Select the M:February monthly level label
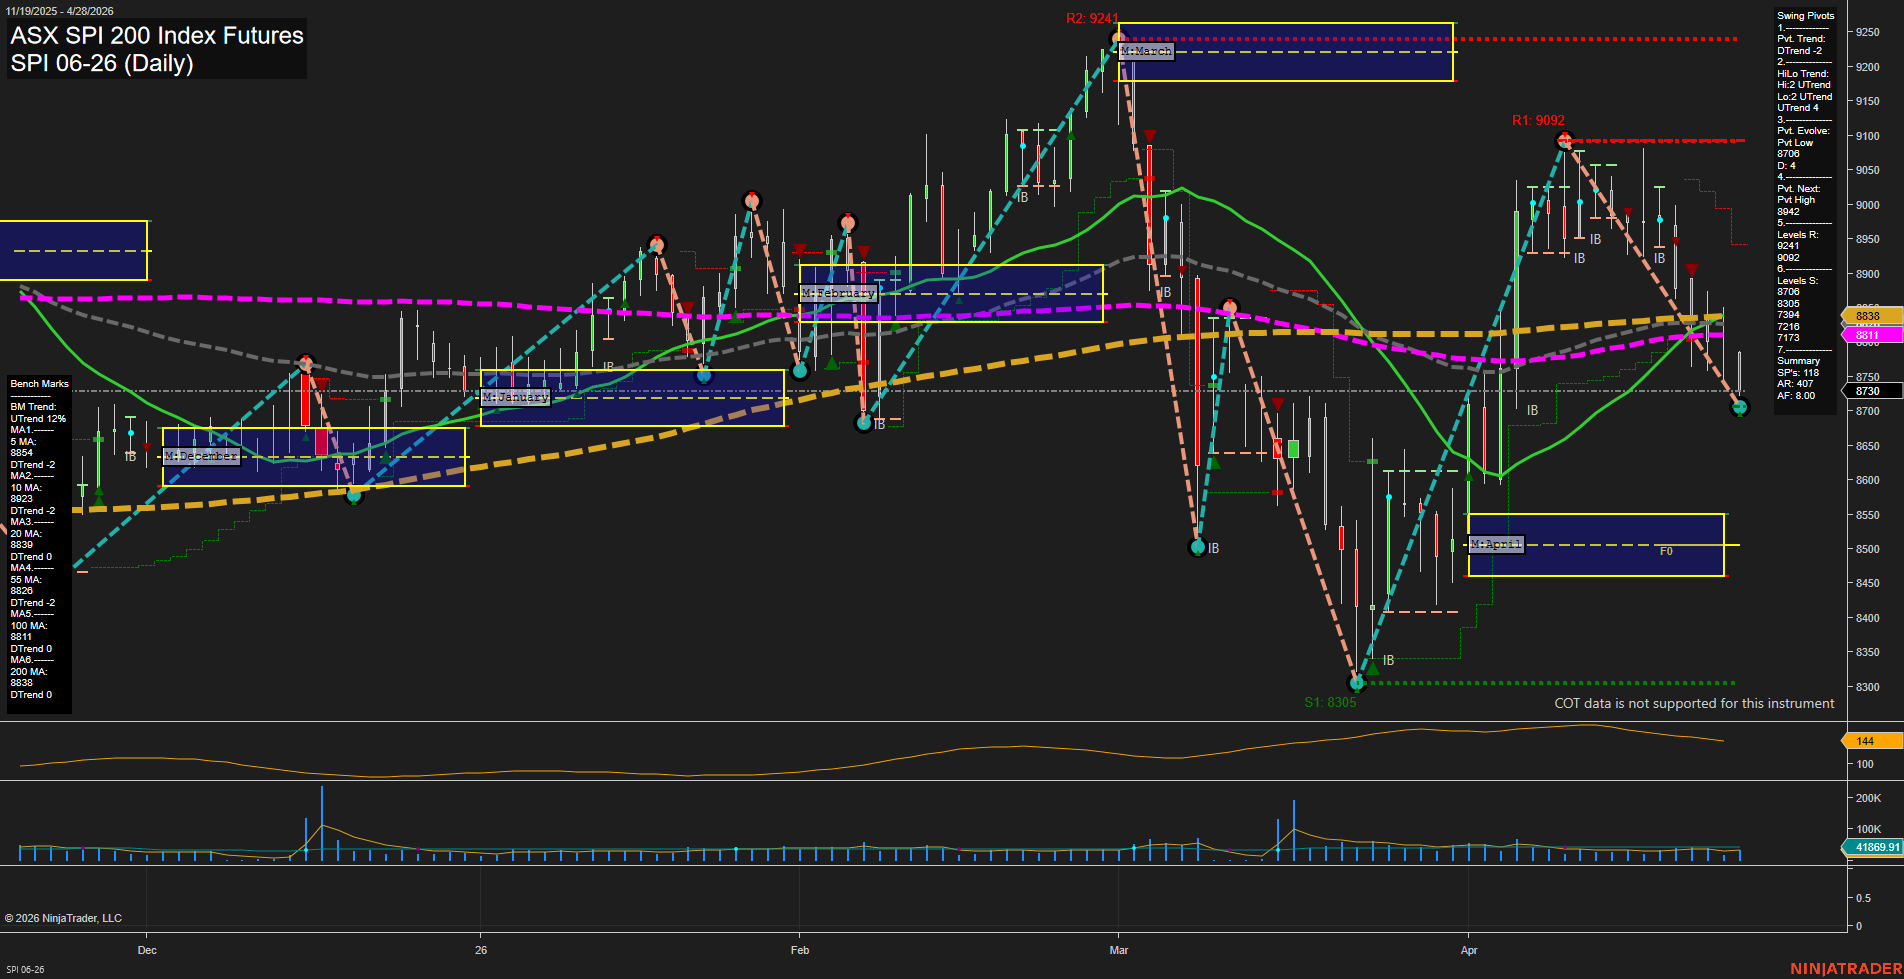1904x979 pixels. [x=838, y=293]
